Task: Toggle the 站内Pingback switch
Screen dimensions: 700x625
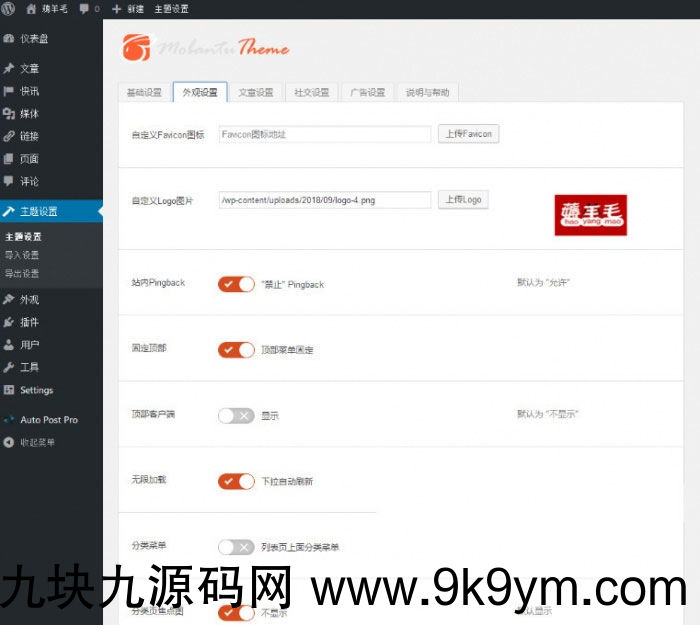Action: pyautogui.click(x=236, y=284)
